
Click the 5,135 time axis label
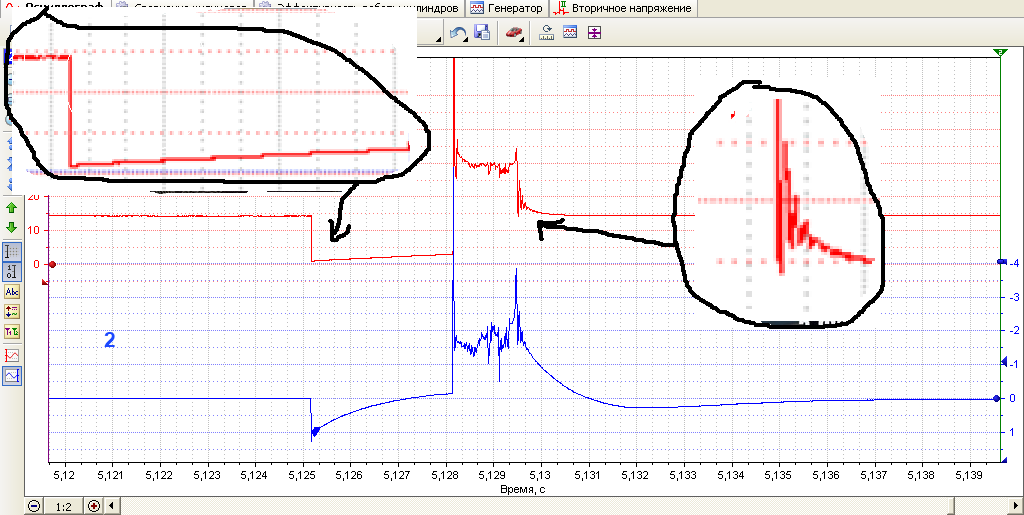pyautogui.click(x=780, y=474)
